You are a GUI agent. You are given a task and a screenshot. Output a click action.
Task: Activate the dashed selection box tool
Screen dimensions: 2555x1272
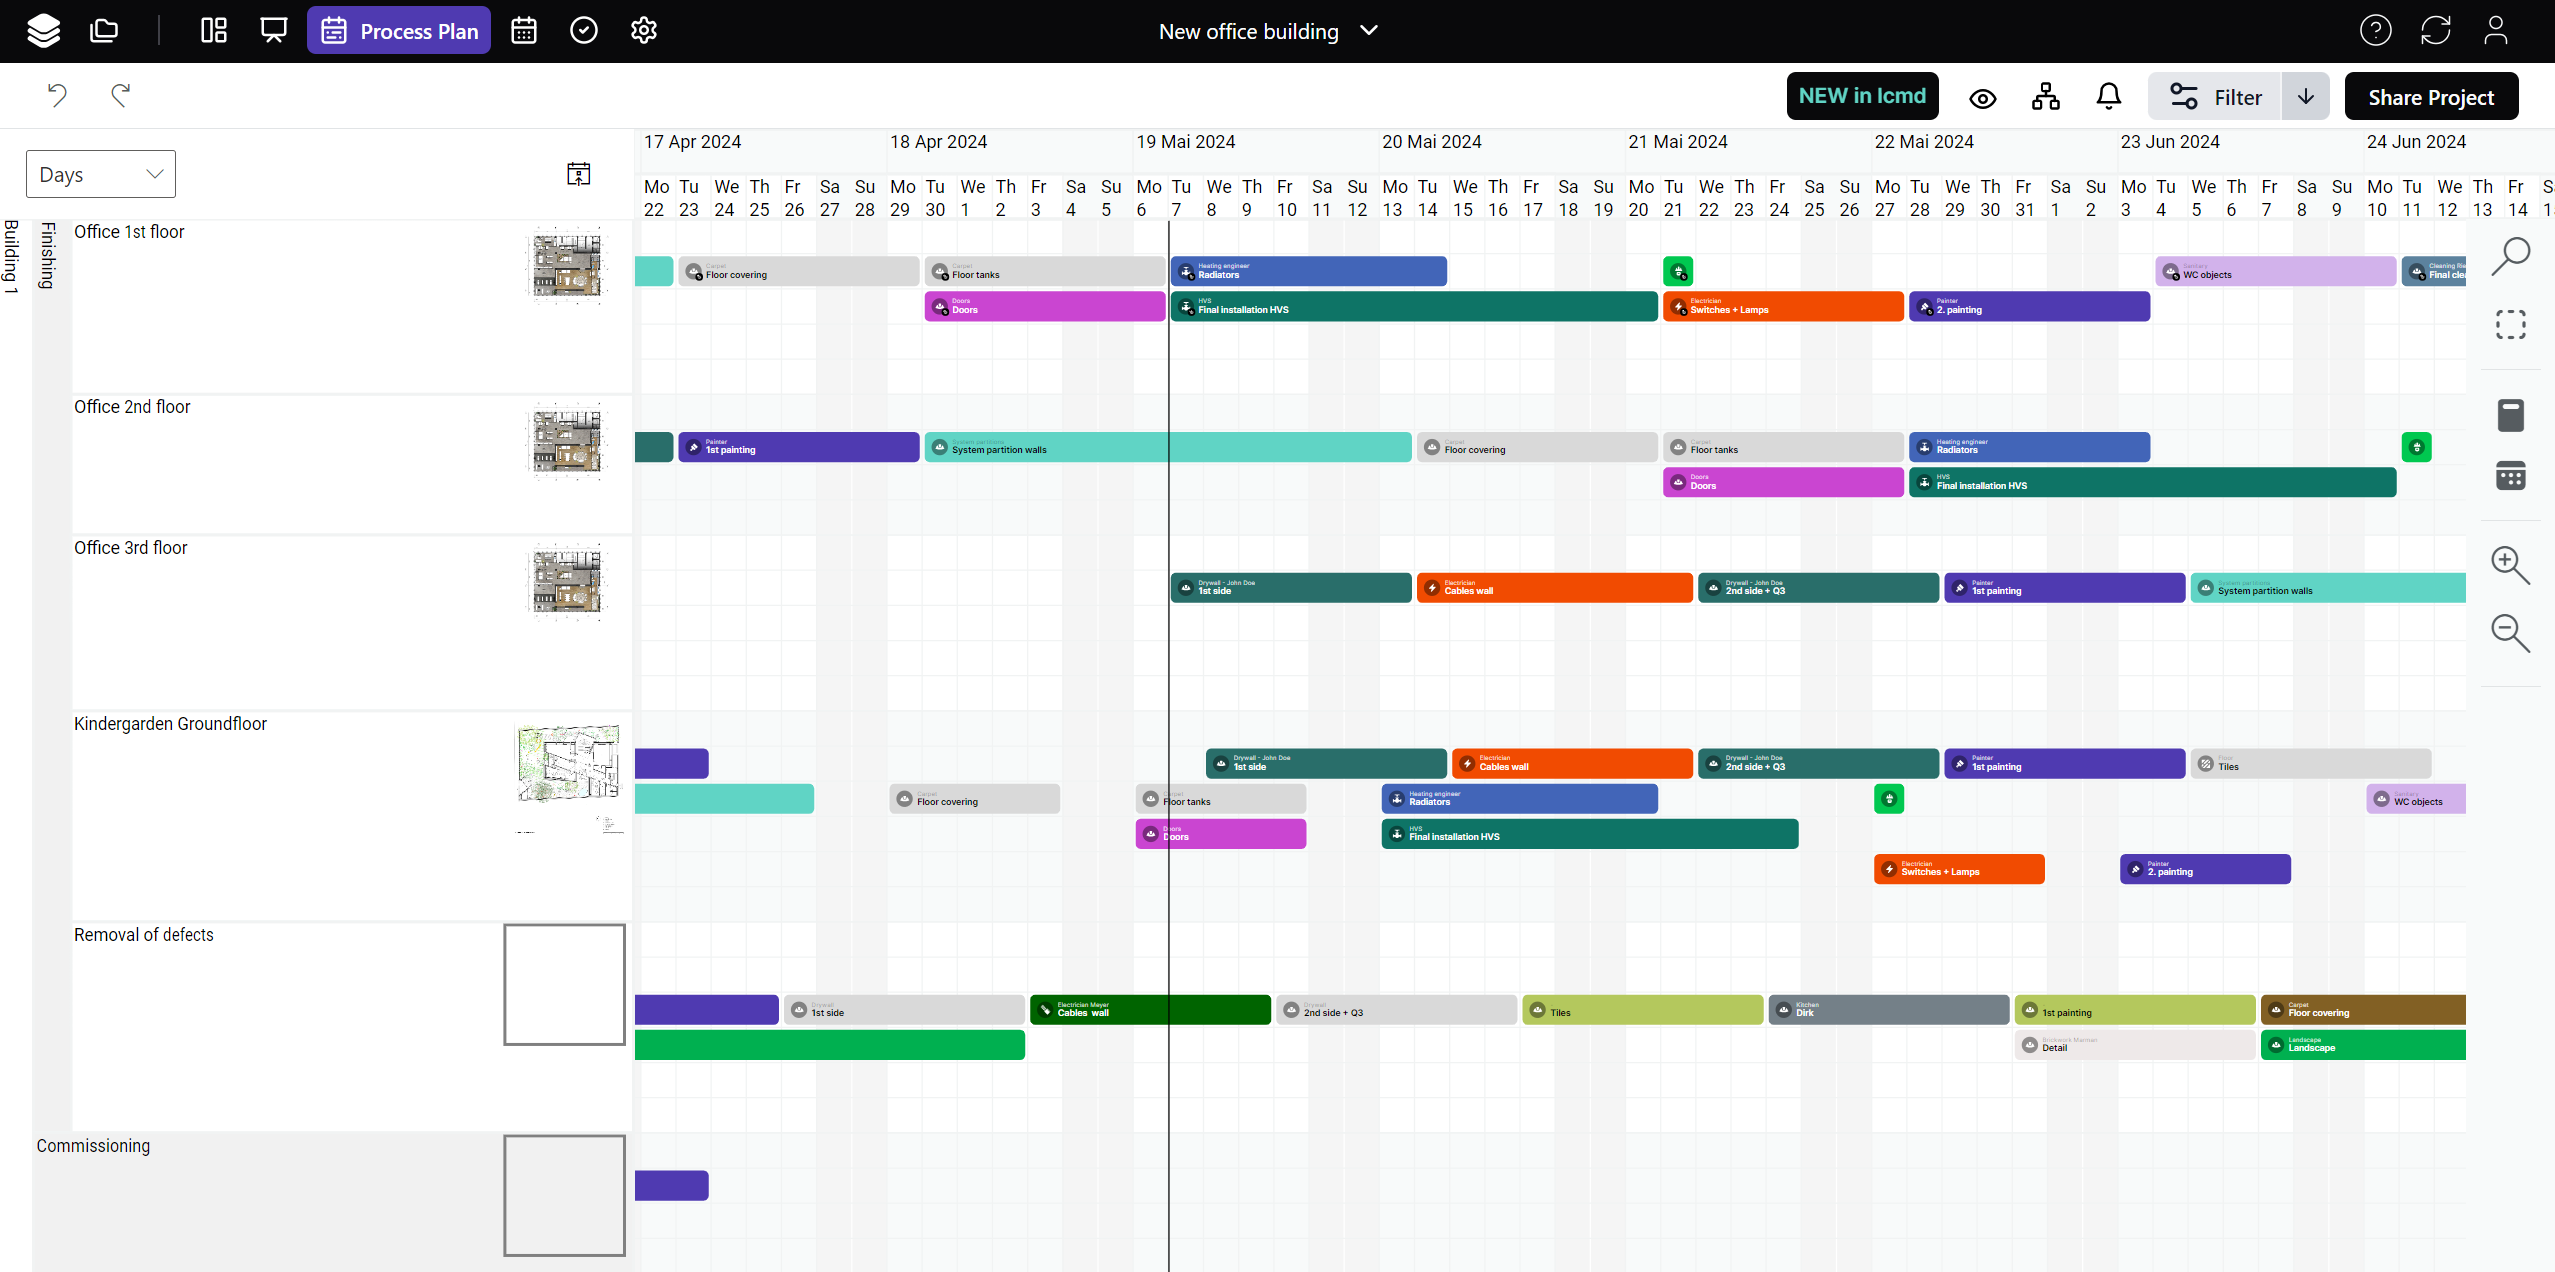point(2510,324)
